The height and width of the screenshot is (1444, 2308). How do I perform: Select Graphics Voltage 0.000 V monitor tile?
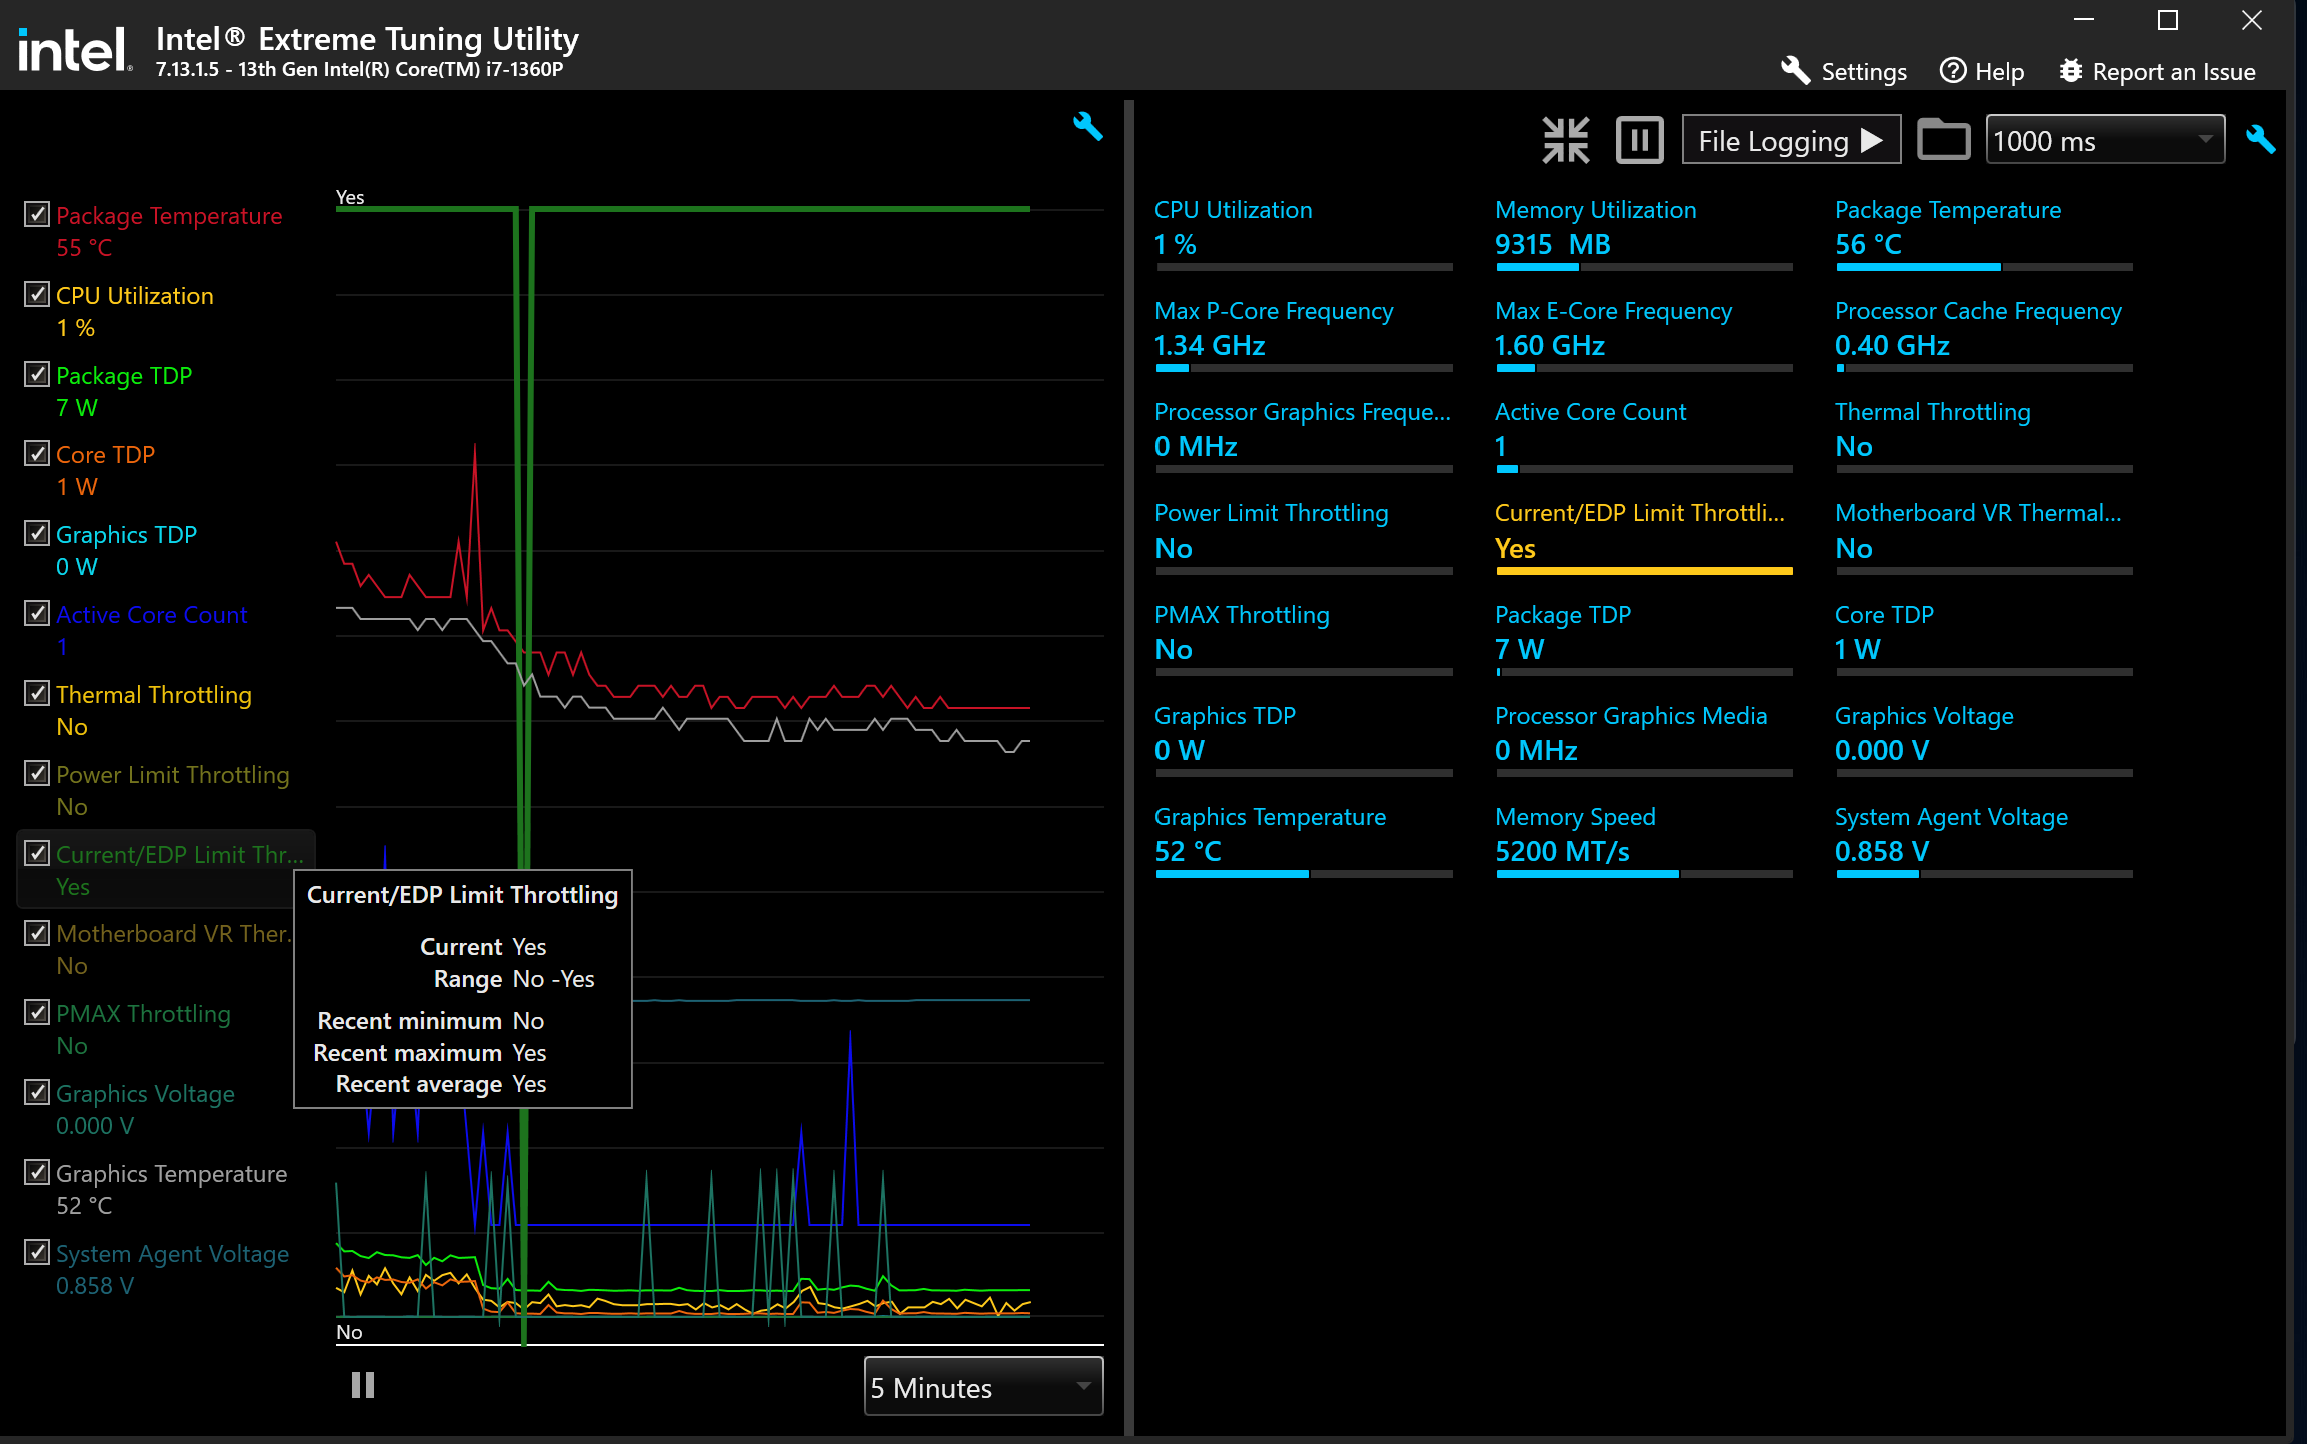1983,740
